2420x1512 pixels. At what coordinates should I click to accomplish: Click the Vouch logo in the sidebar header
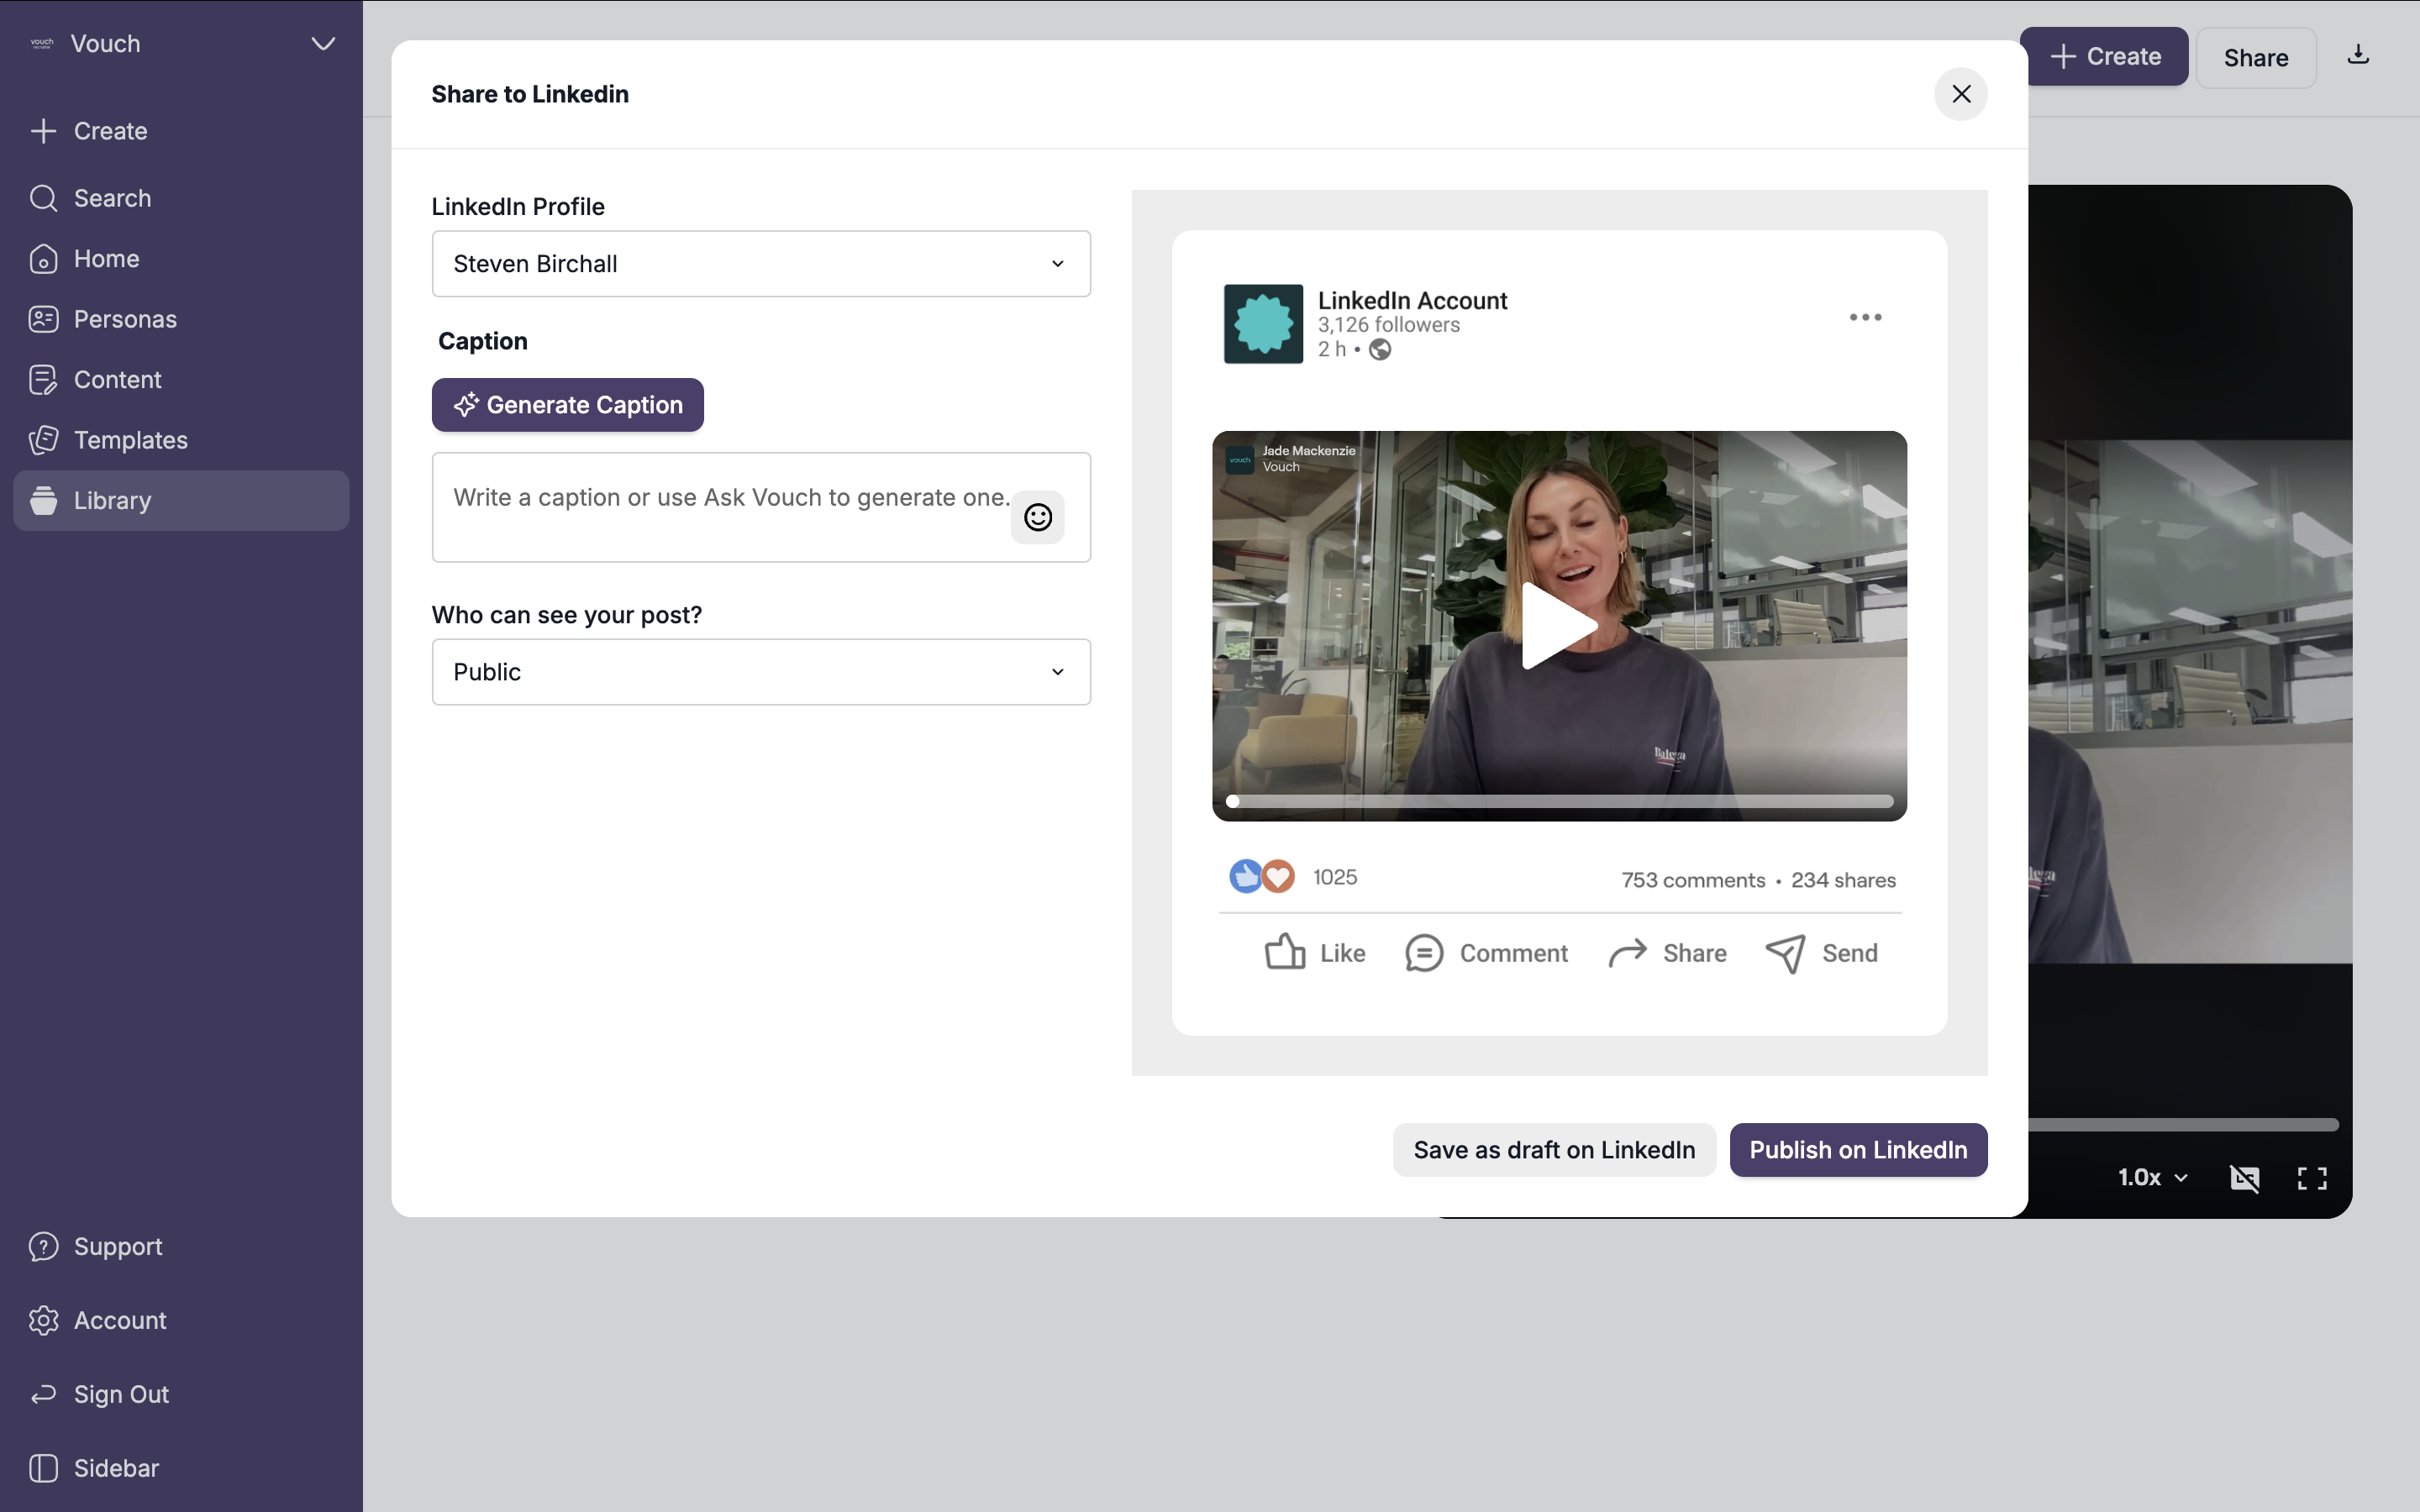tap(42, 44)
